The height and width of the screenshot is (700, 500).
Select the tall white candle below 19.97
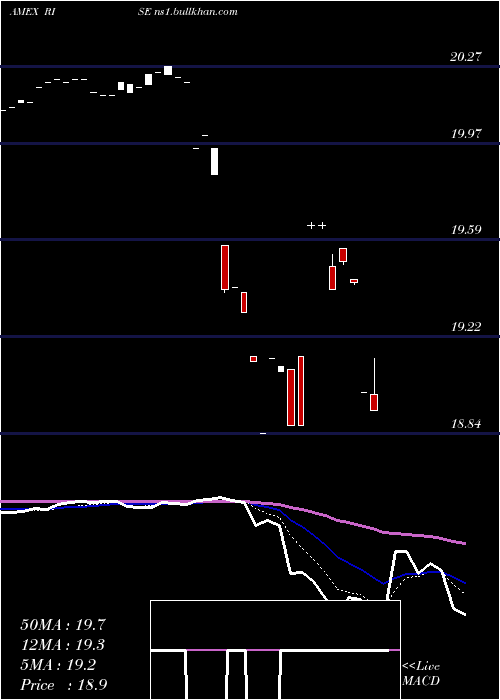coord(214,161)
